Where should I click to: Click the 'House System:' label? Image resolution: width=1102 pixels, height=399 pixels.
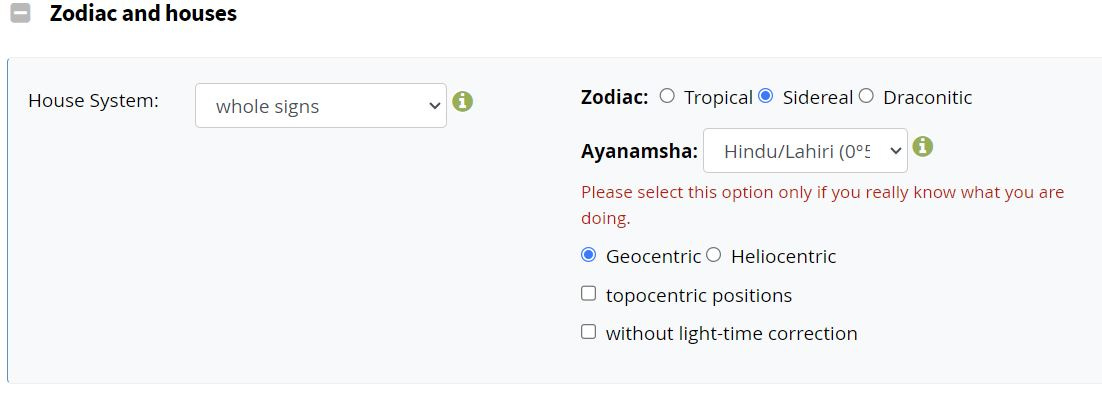click(93, 100)
